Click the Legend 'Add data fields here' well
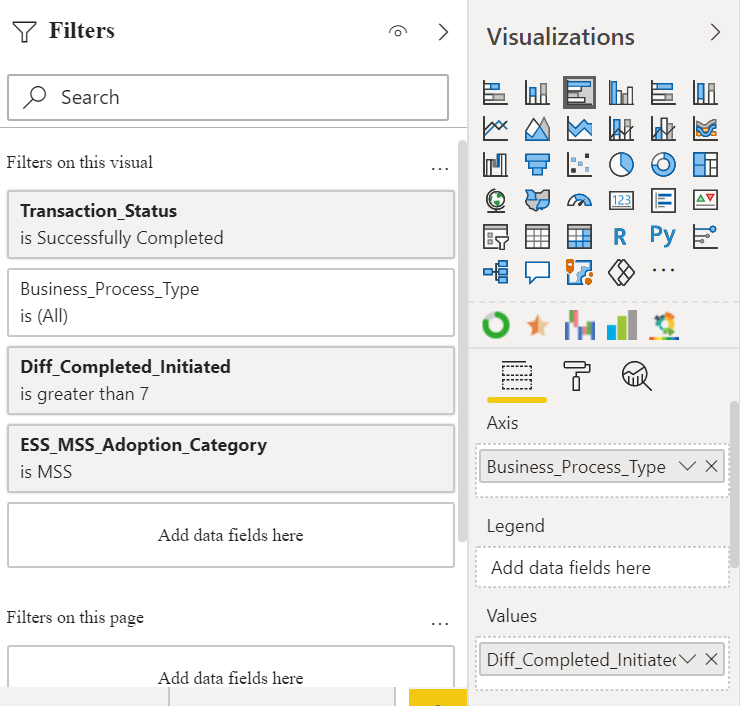Image resolution: width=740 pixels, height=706 pixels. click(x=603, y=567)
